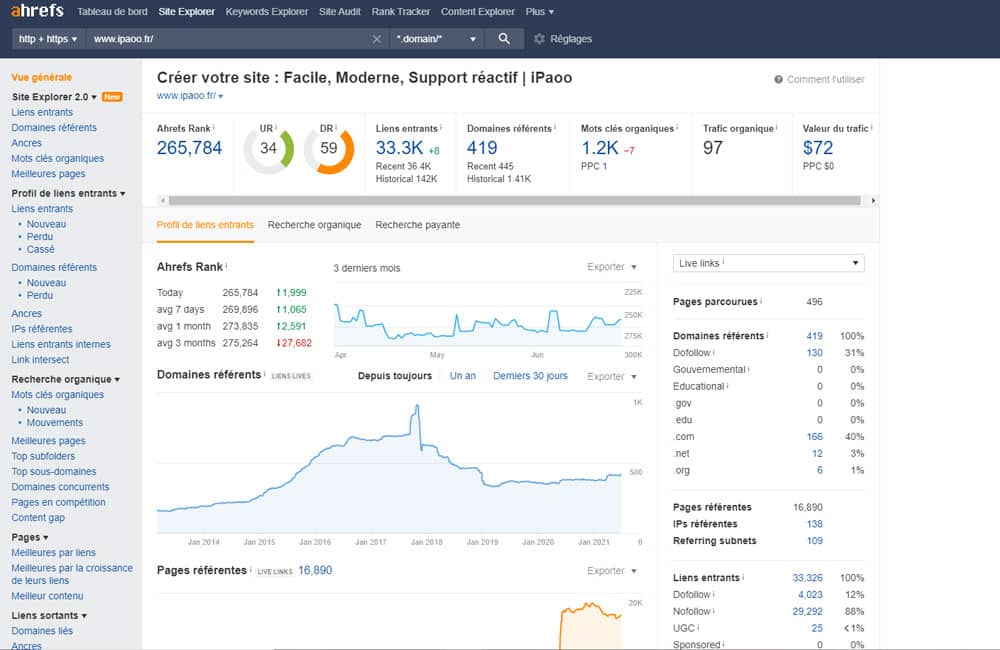Screen dimensions: 1000x650
Task: Switch chart range to "Un an"
Action: click(463, 373)
